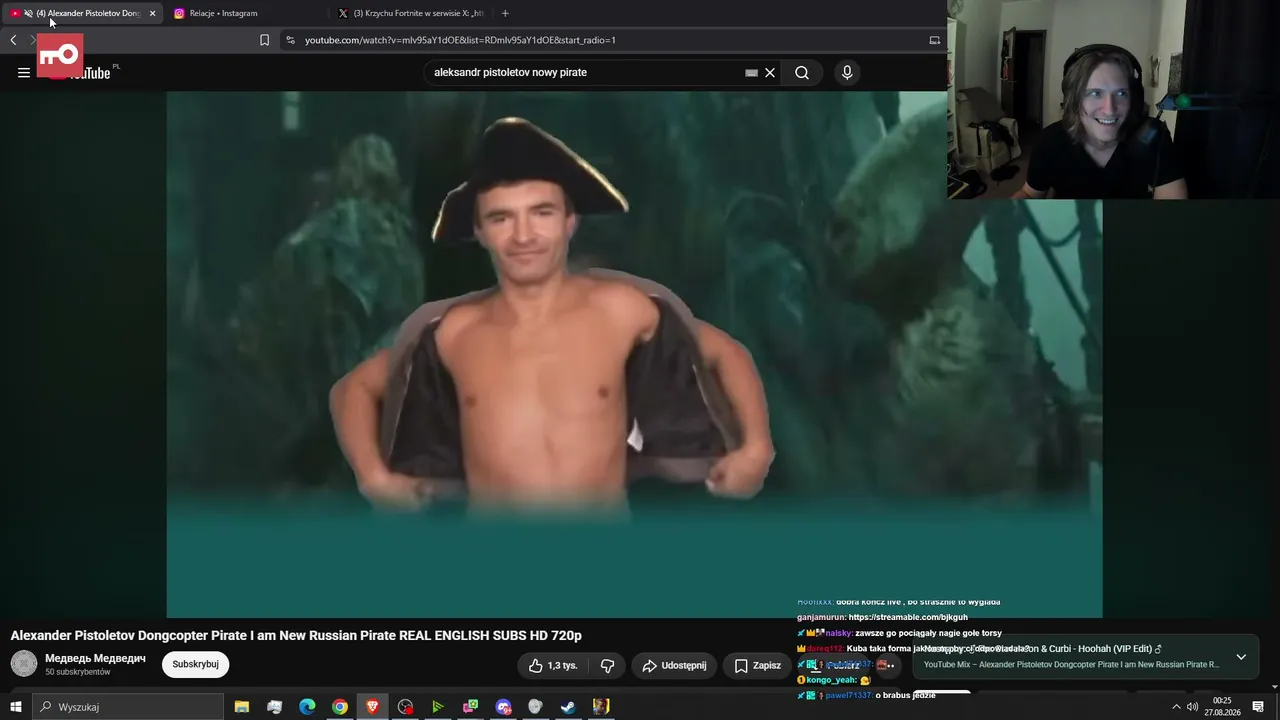Image resolution: width=1280 pixels, height=720 pixels.
Task: Click the picture-in-picture icon in the address bar
Action: [x=935, y=40]
